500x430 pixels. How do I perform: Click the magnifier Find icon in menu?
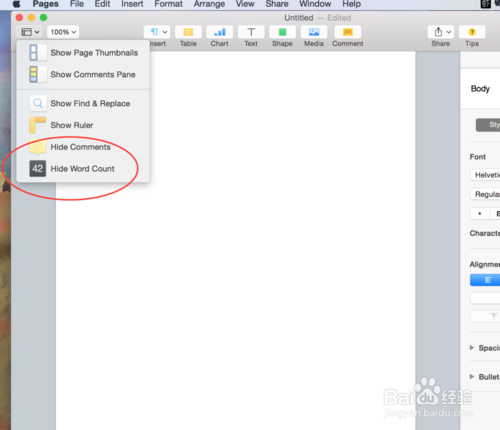[x=38, y=103]
